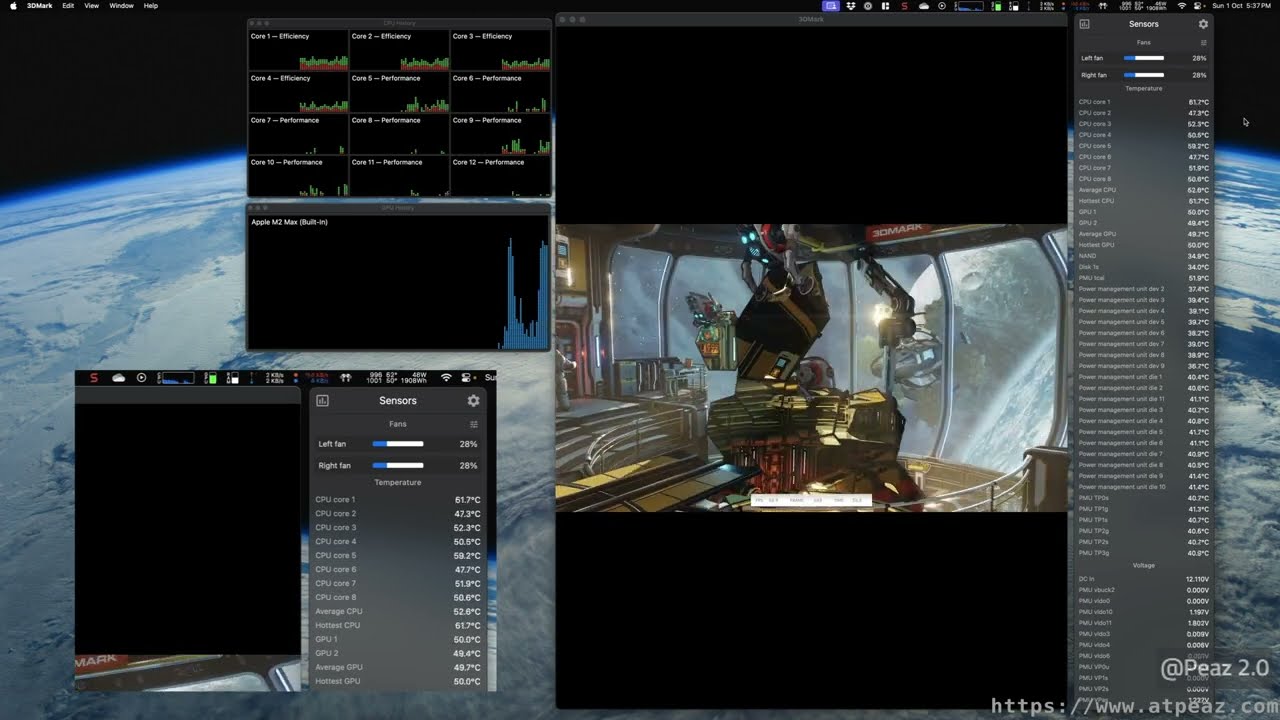Click AirPods icon in magnified inset menu bar

pyautogui.click(x=346, y=378)
